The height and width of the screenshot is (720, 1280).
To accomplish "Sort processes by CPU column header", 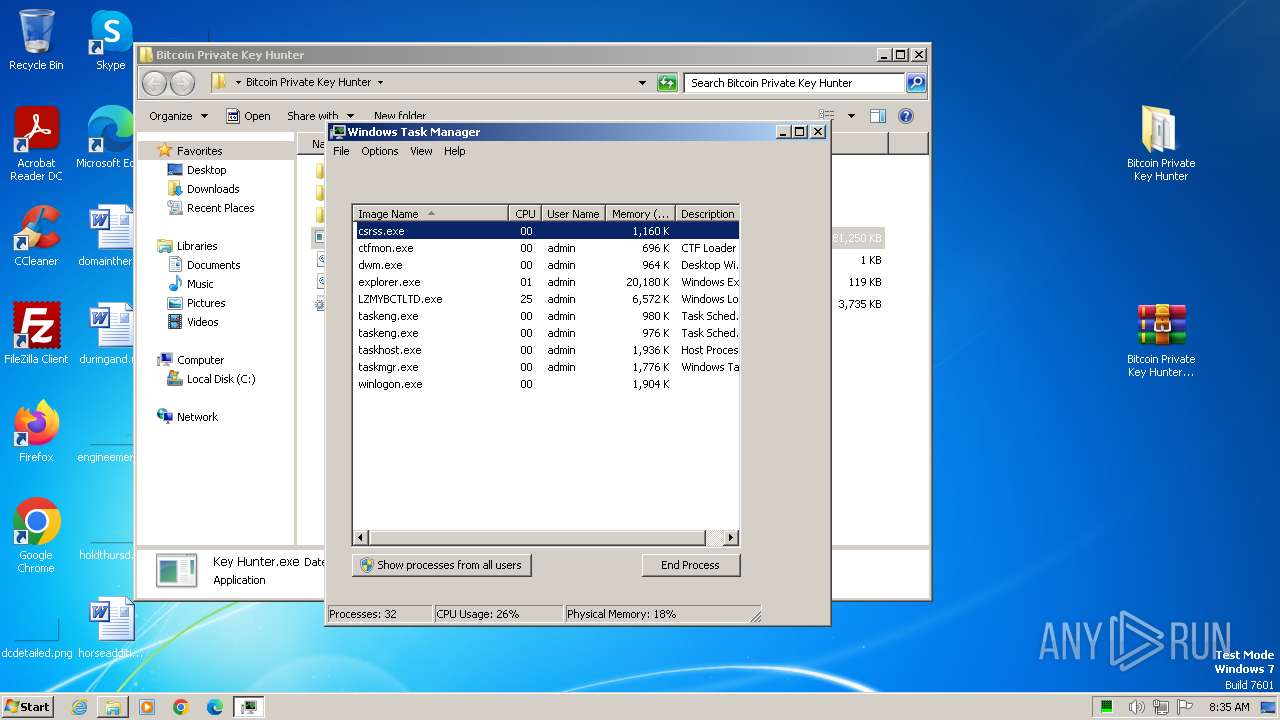I will 525,214.
